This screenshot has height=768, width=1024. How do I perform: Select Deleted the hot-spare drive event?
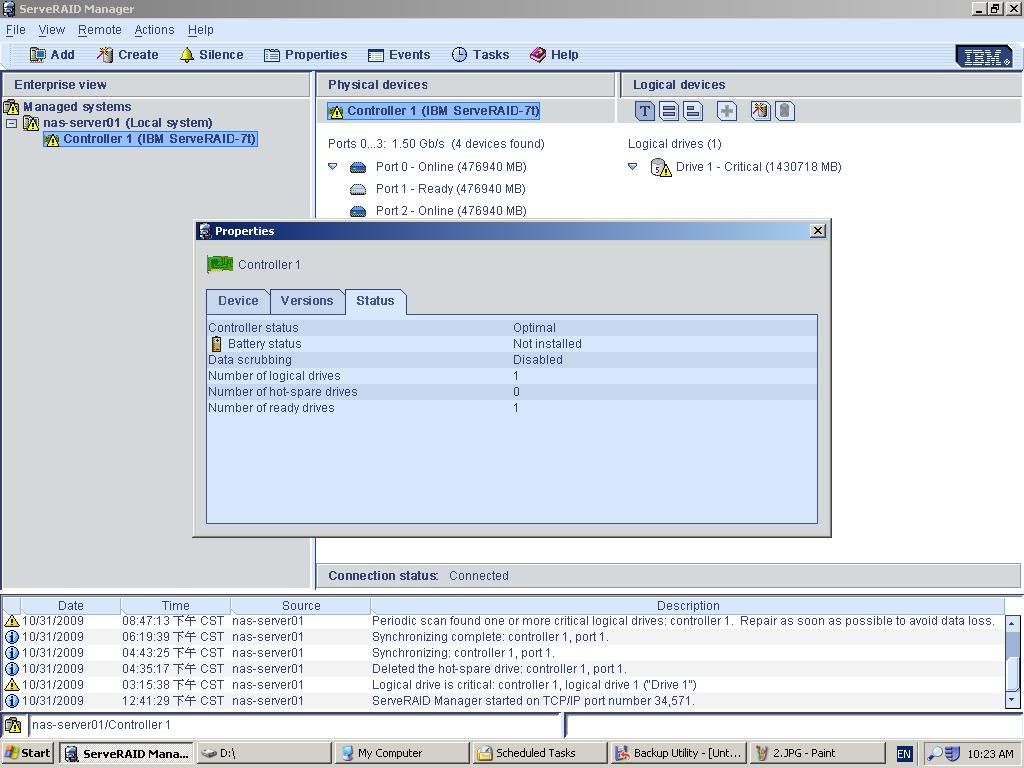pyautogui.click(x=504, y=669)
